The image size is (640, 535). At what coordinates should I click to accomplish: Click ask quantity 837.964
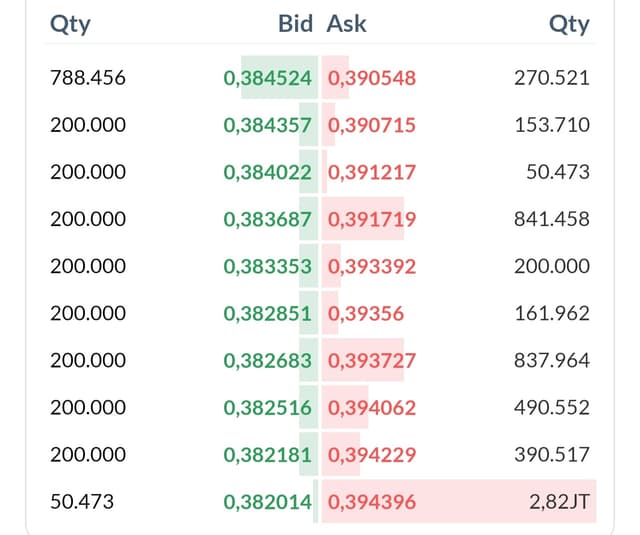click(552, 360)
